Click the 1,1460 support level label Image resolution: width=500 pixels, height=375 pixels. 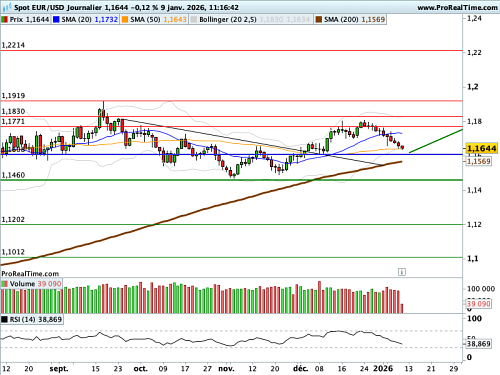(x=13, y=175)
